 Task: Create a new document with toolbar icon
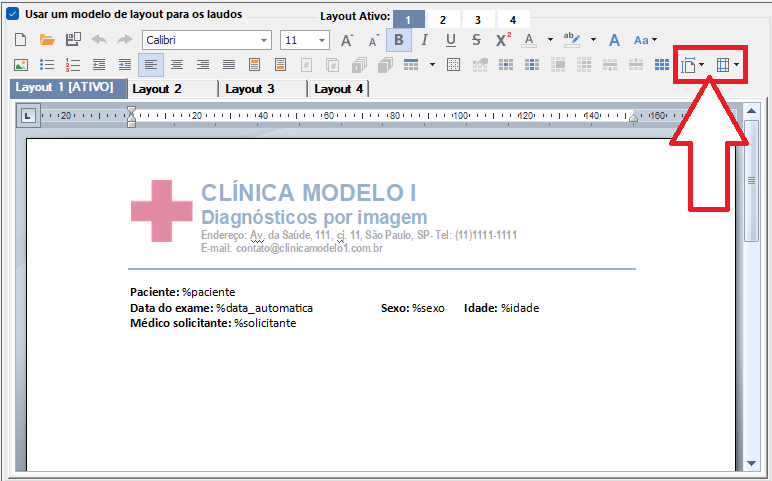click(20, 40)
